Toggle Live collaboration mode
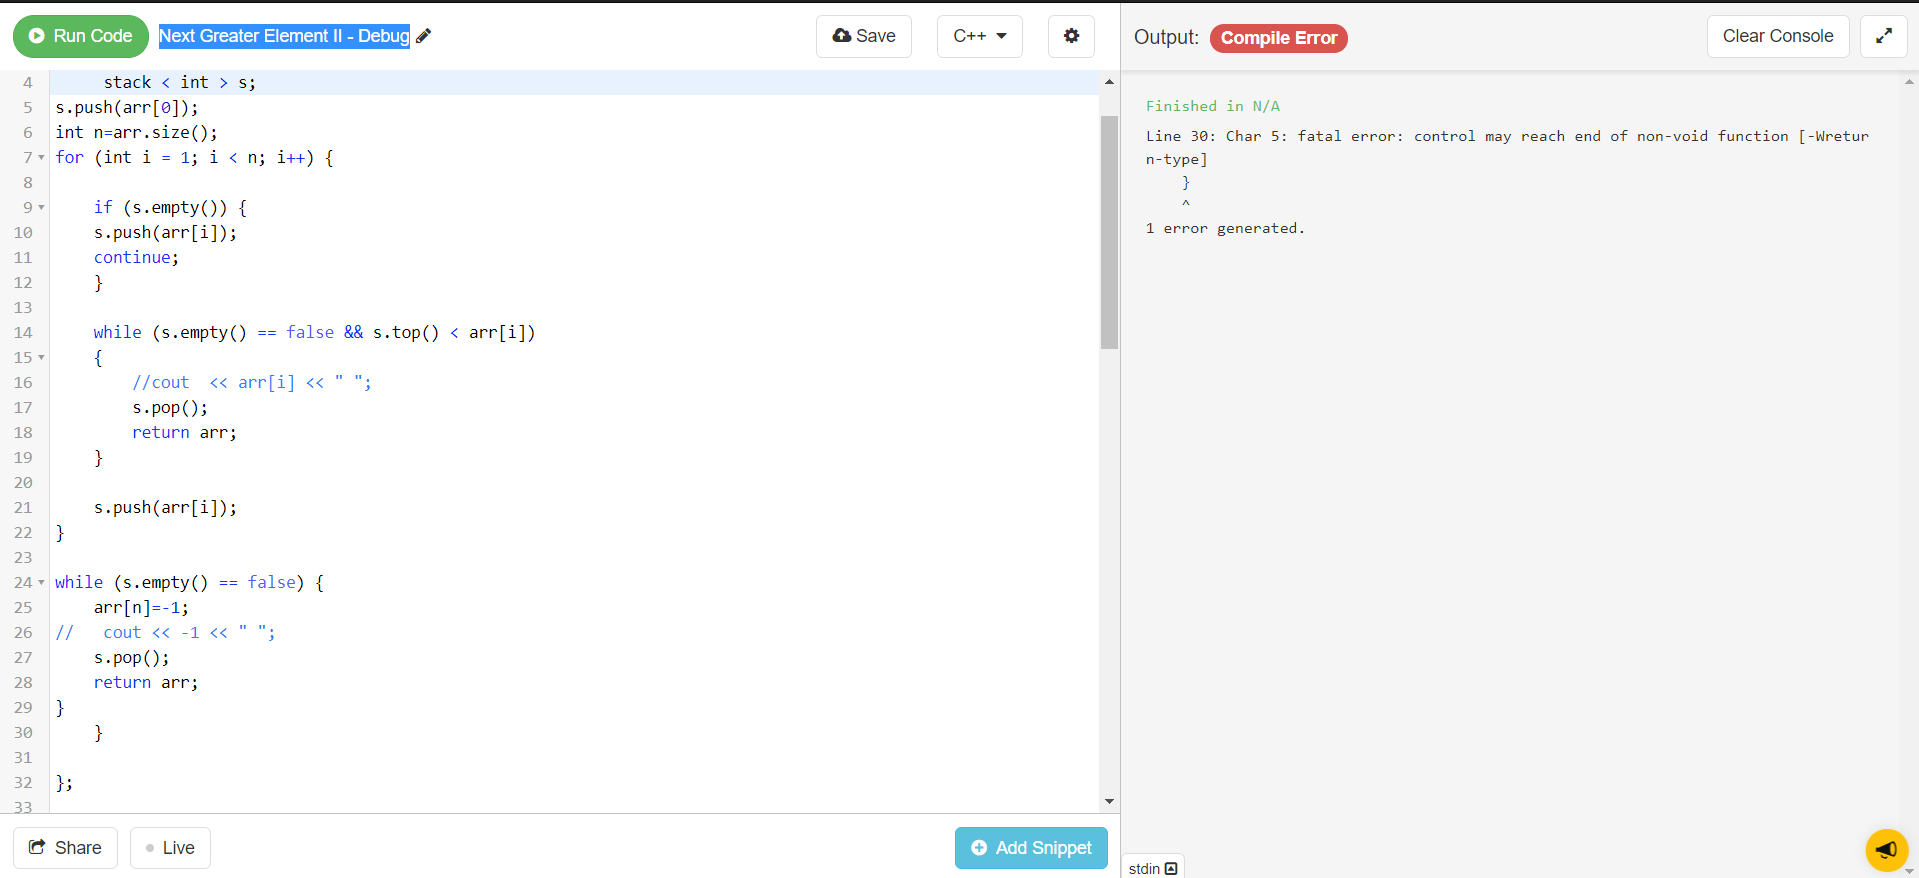This screenshot has height=878, width=1919. tap(170, 848)
